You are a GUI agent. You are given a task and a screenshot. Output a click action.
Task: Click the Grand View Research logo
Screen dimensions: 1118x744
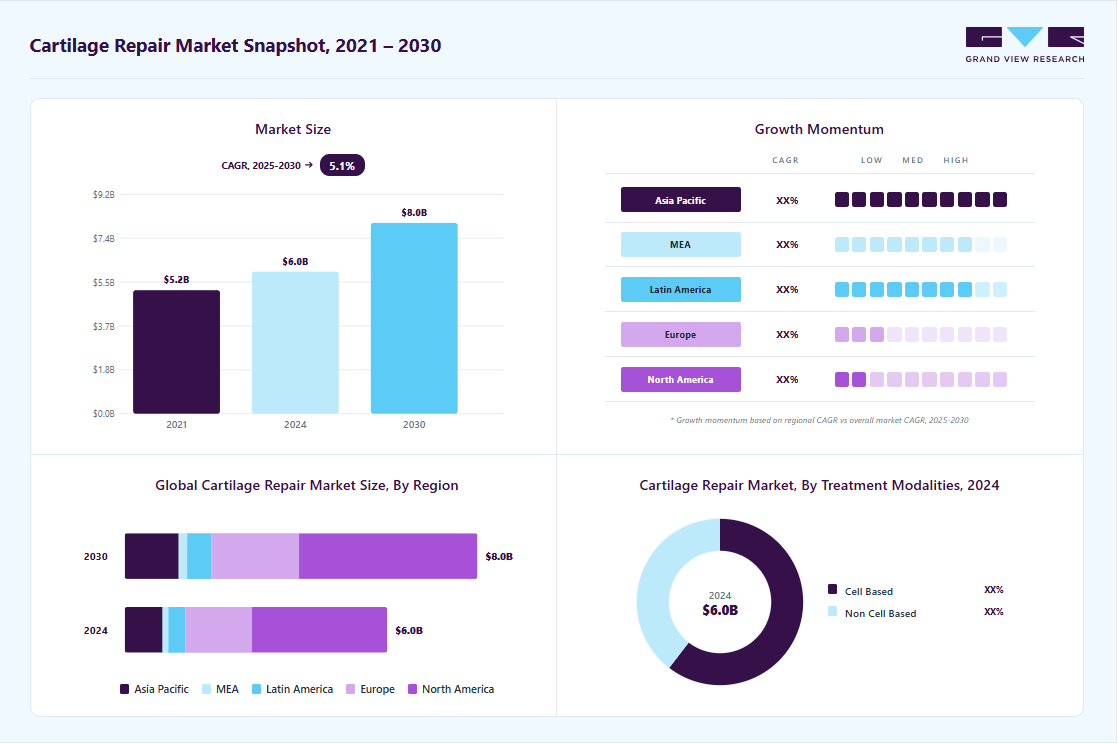click(x=1025, y=45)
